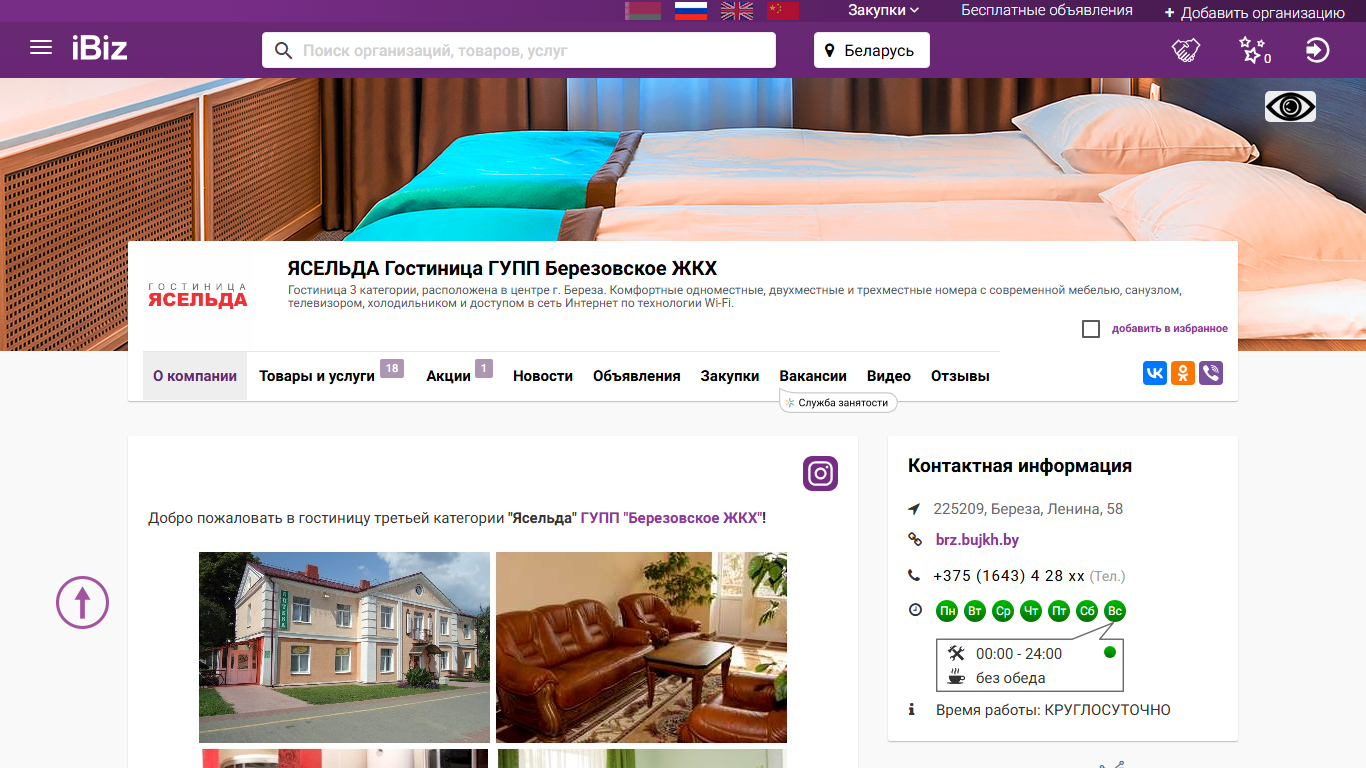Open the Odnoklassniki social page

pyautogui.click(x=1183, y=374)
